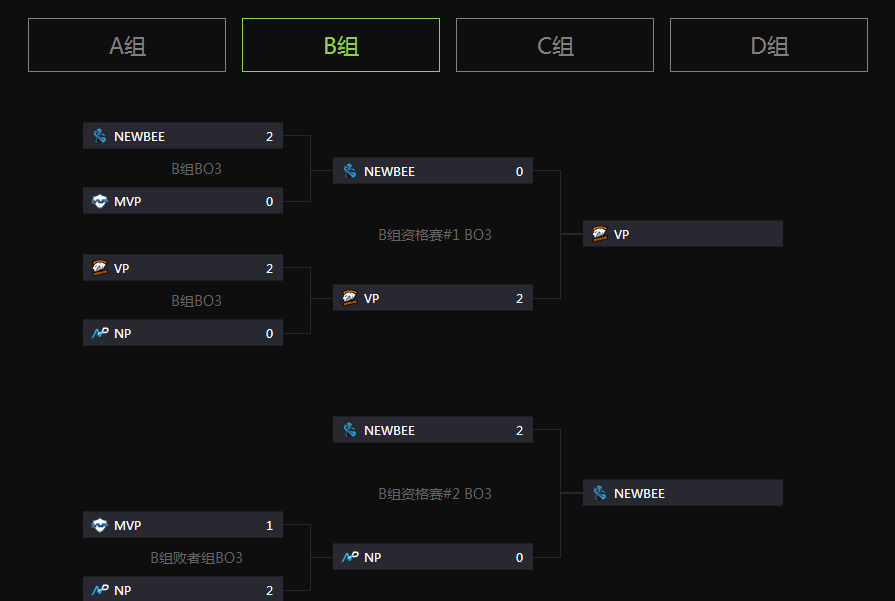Select the MVP row with score 1
Viewport: 895px width, 601px height.
tap(183, 525)
